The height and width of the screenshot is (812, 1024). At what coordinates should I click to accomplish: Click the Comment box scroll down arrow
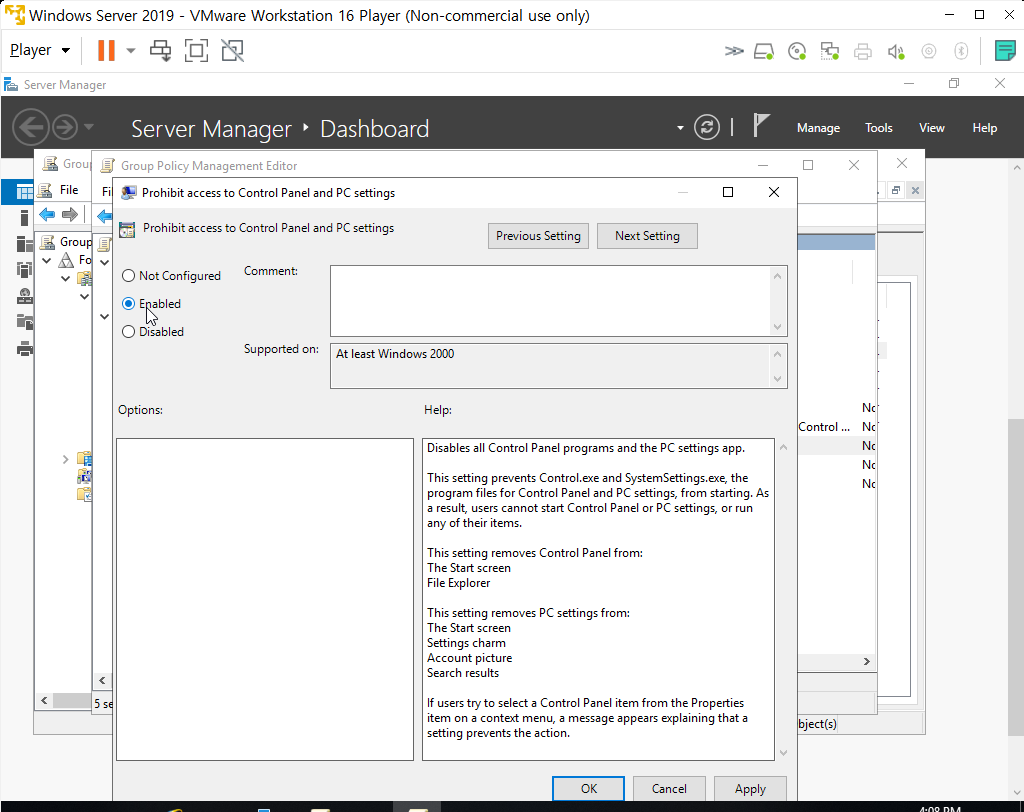pyautogui.click(x=777, y=327)
